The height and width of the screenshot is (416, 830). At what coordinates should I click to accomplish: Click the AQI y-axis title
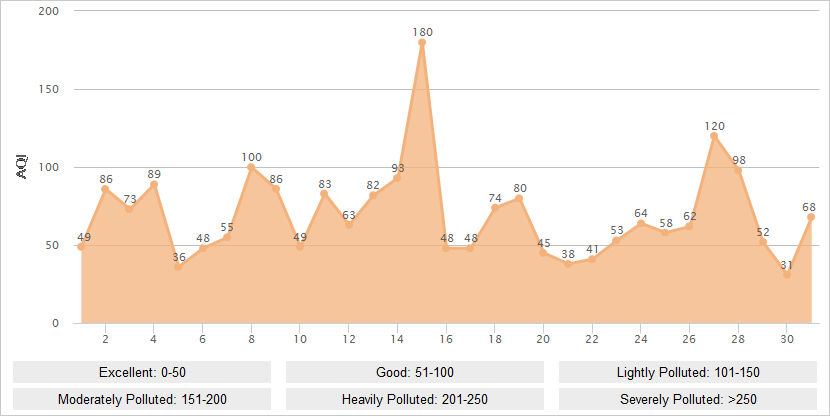tap(22, 167)
